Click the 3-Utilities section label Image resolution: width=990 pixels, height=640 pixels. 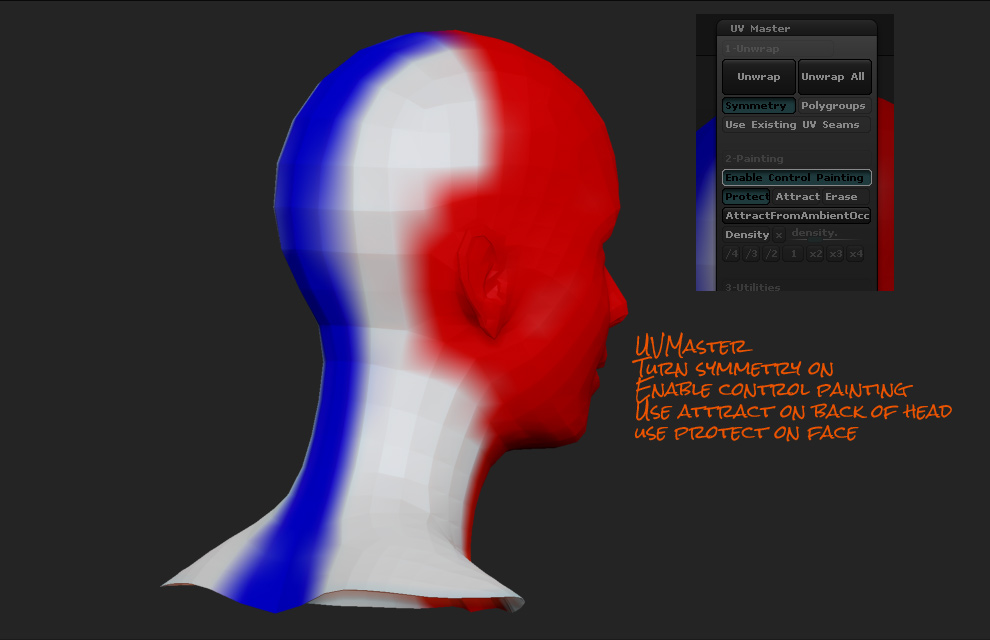click(x=752, y=287)
